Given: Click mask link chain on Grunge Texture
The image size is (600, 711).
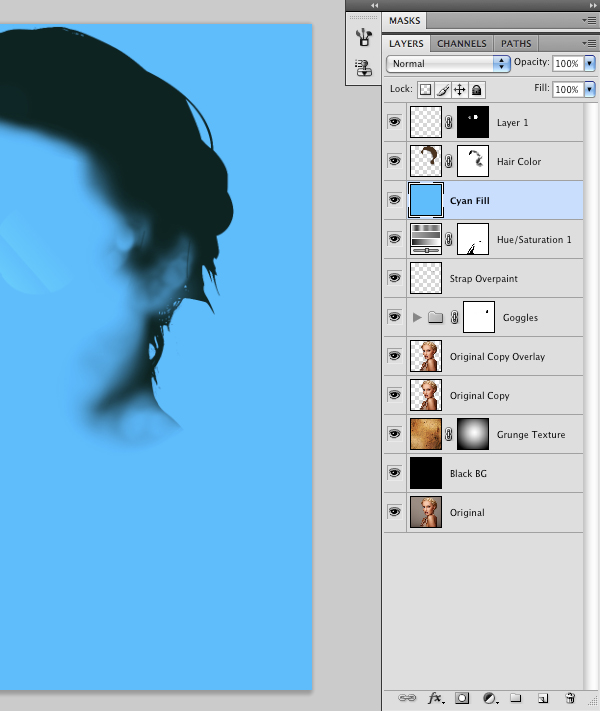Looking at the screenshot, I should point(449,434).
